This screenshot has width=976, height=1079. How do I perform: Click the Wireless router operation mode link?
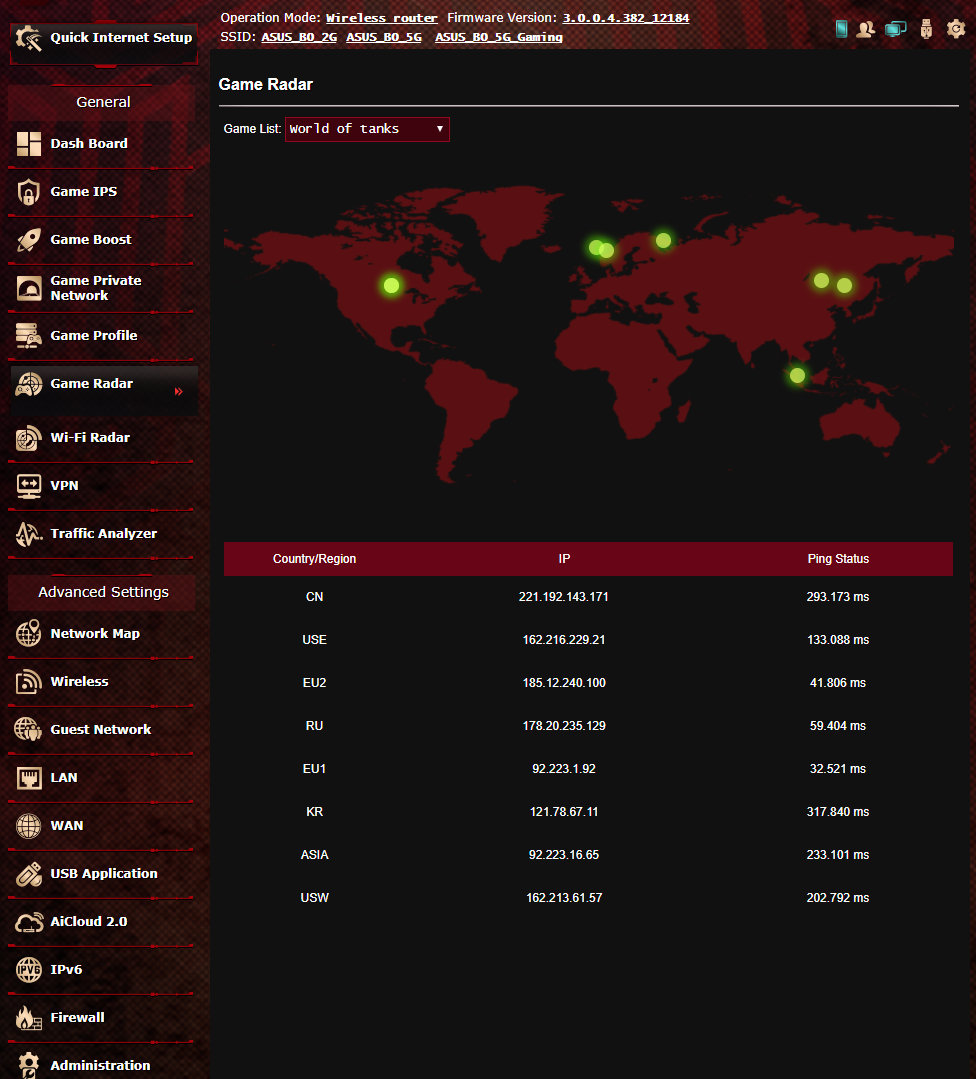381,18
